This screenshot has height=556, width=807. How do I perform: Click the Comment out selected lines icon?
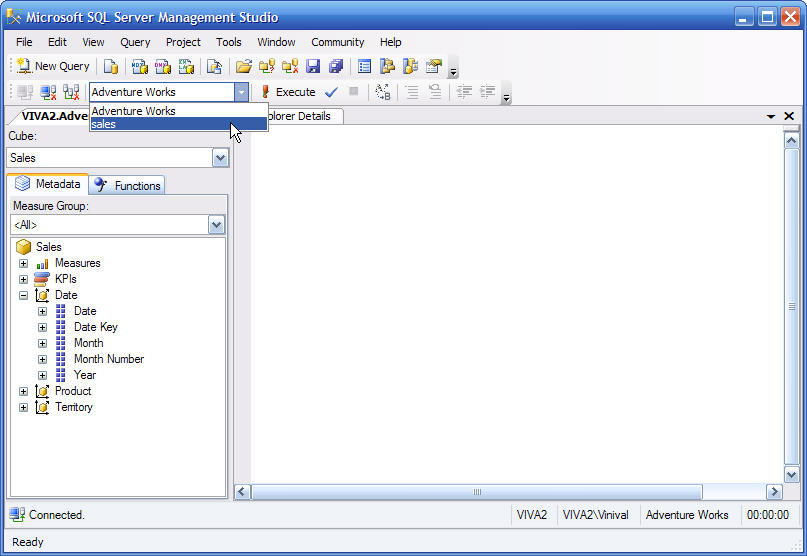(412, 92)
